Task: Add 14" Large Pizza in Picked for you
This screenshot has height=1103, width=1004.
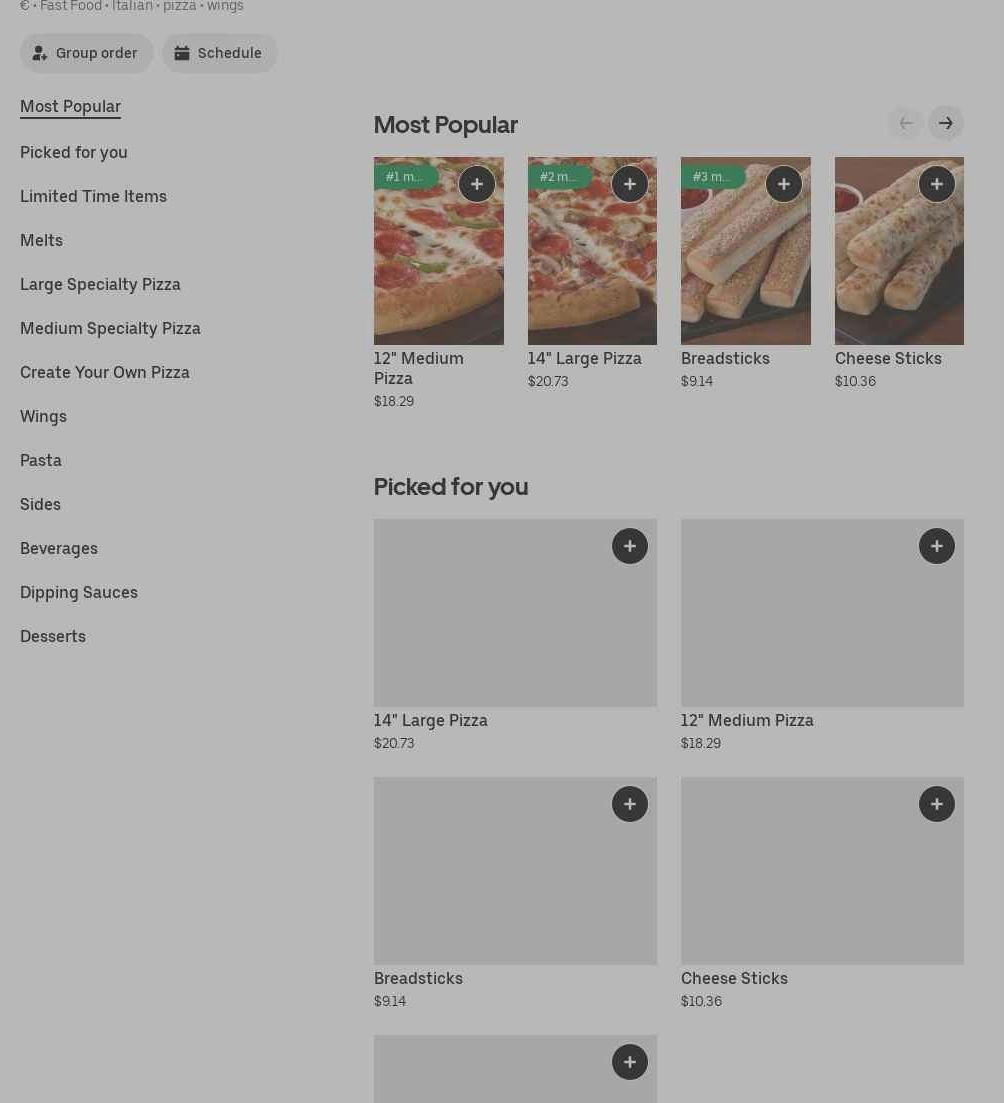Action: pyautogui.click(x=629, y=546)
